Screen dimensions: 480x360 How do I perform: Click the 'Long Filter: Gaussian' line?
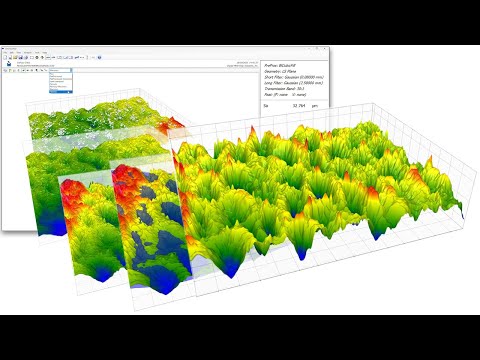pos(294,83)
